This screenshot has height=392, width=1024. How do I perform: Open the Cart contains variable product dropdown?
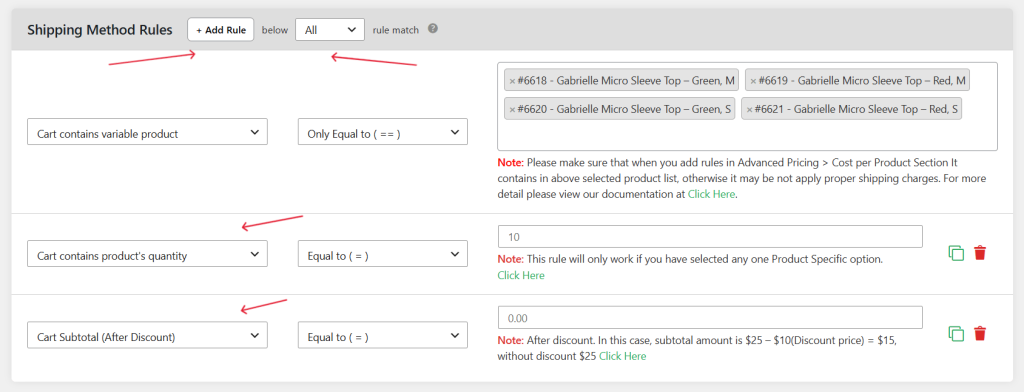click(x=148, y=131)
